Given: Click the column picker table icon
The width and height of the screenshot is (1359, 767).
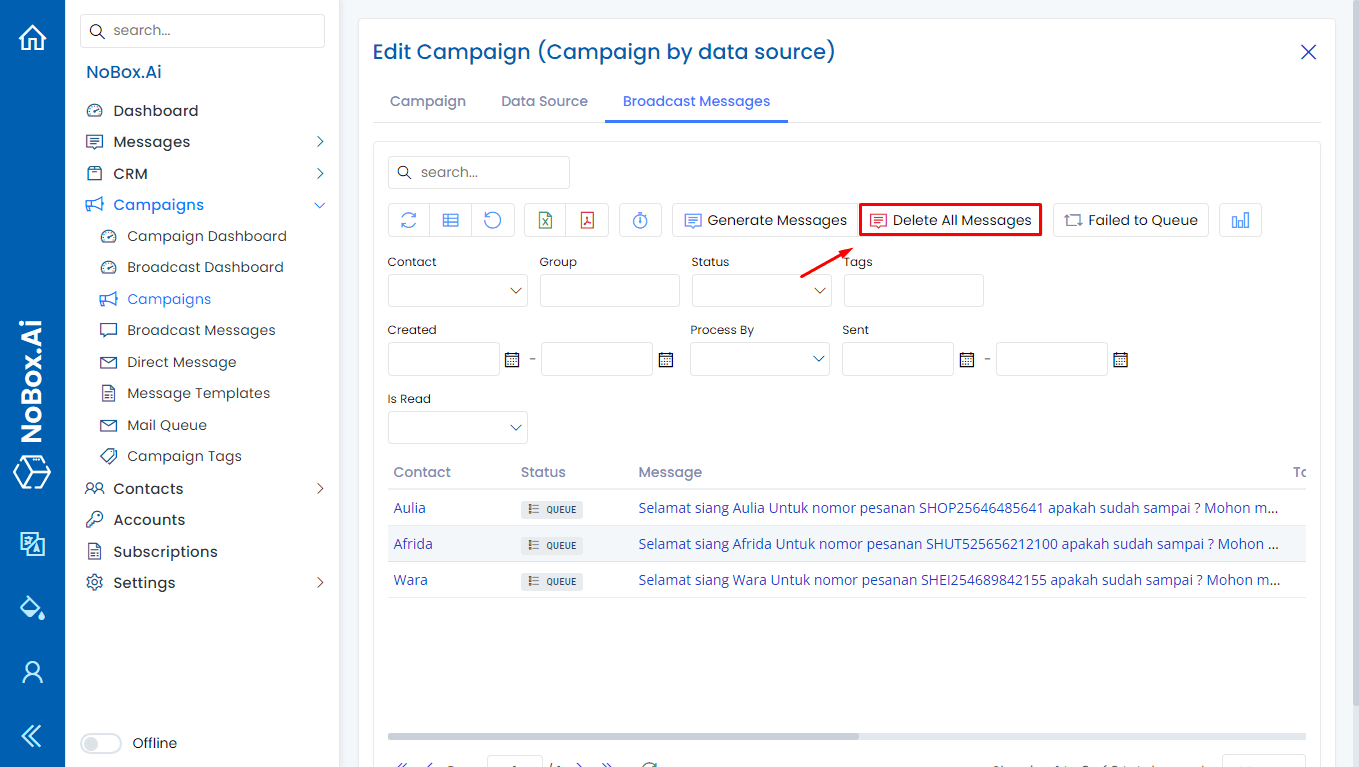Looking at the screenshot, I should [451, 220].
